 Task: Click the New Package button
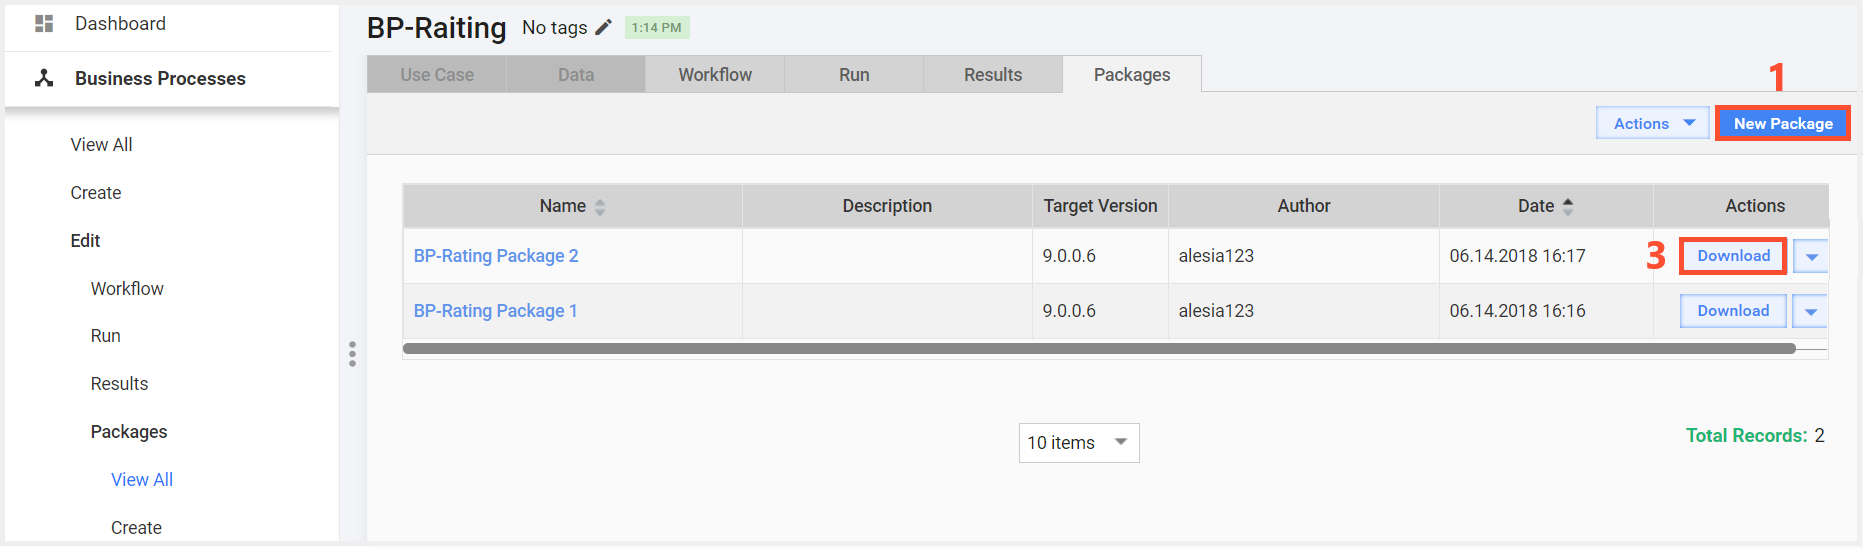(1783, 123)
